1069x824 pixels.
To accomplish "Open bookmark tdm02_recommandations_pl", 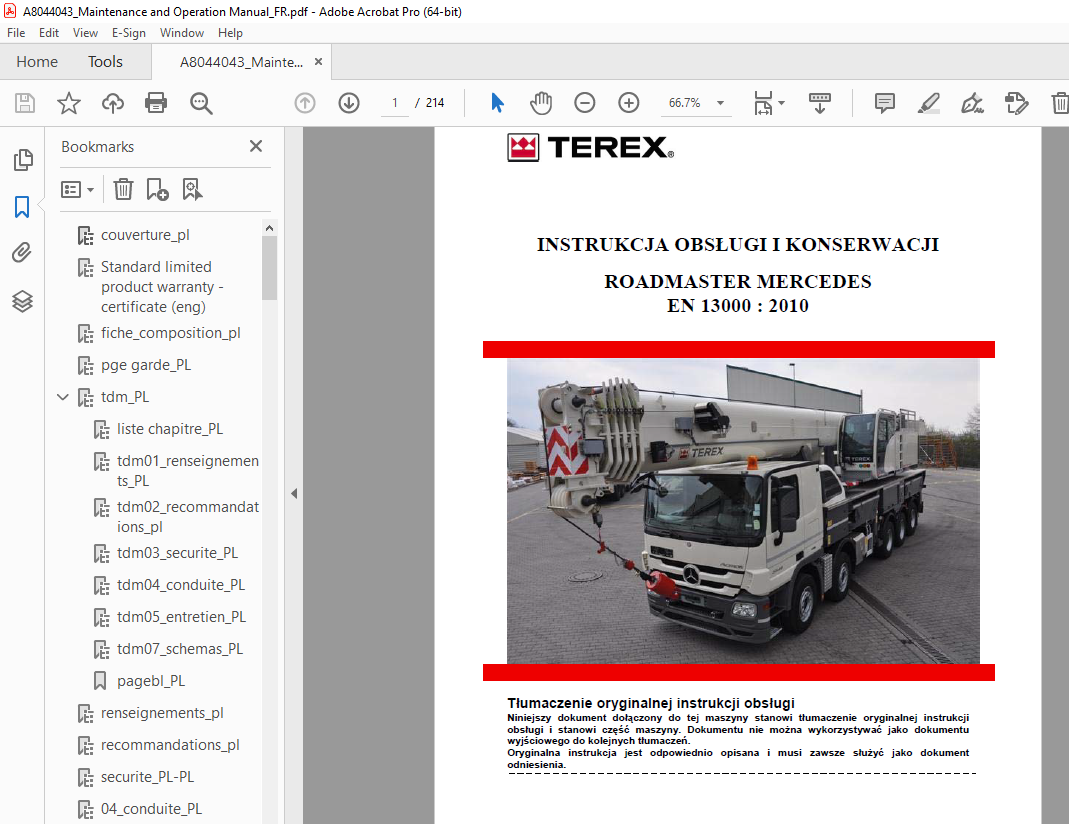I will tap(187, 517).
